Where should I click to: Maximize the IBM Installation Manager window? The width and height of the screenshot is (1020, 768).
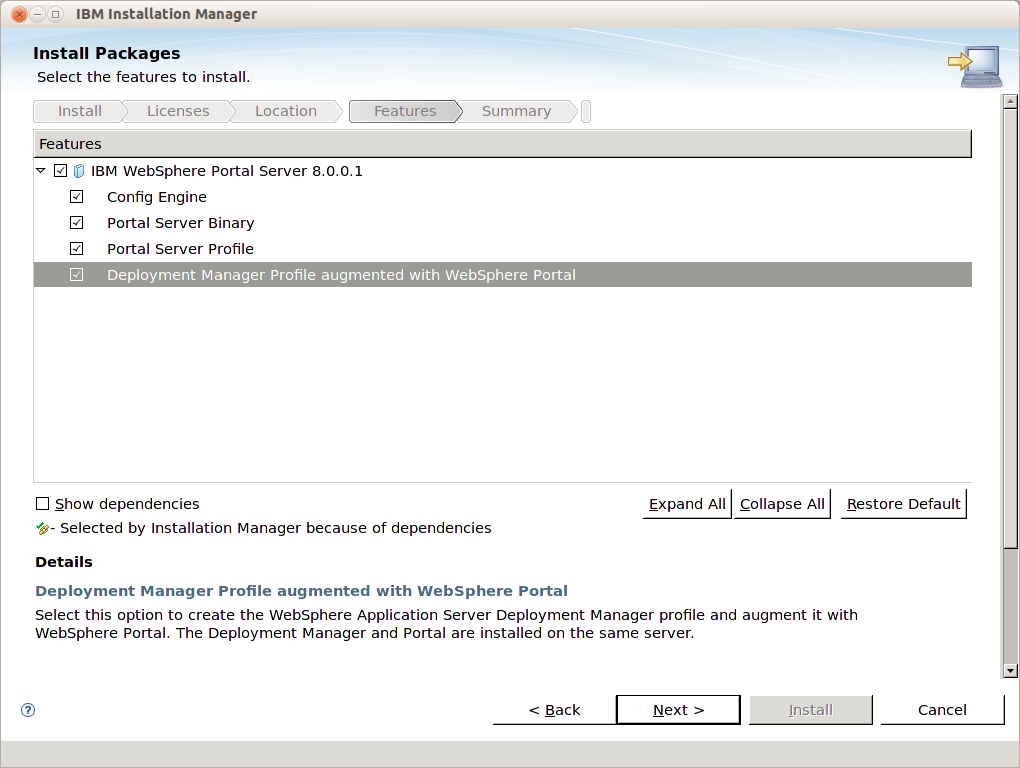point(56,14)
